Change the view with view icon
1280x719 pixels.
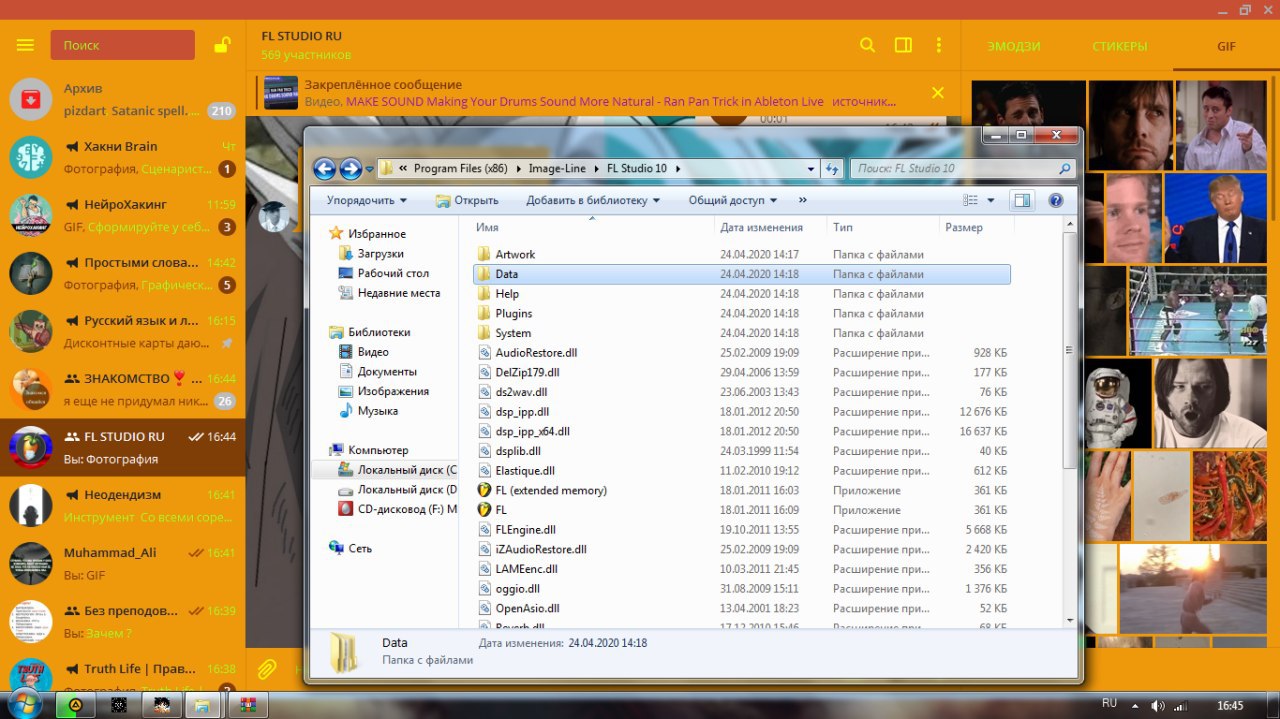[x=970, y=200]
